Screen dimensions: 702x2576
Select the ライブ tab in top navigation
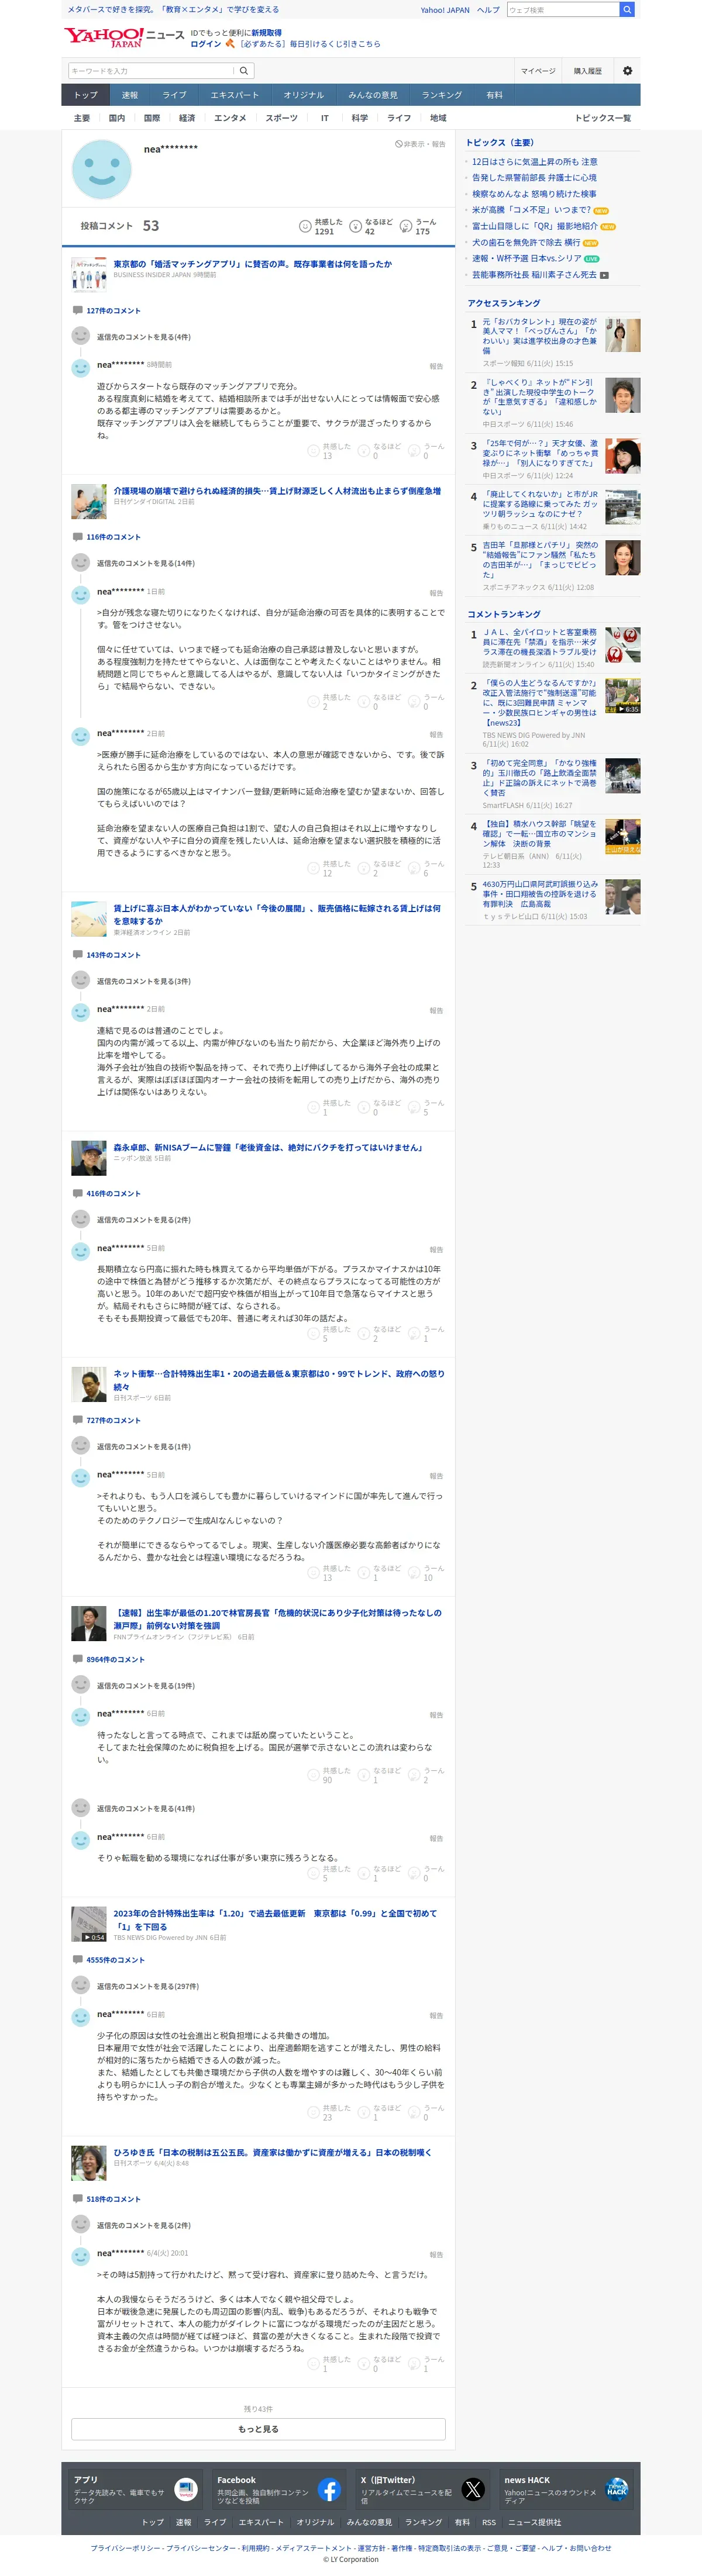175,95
